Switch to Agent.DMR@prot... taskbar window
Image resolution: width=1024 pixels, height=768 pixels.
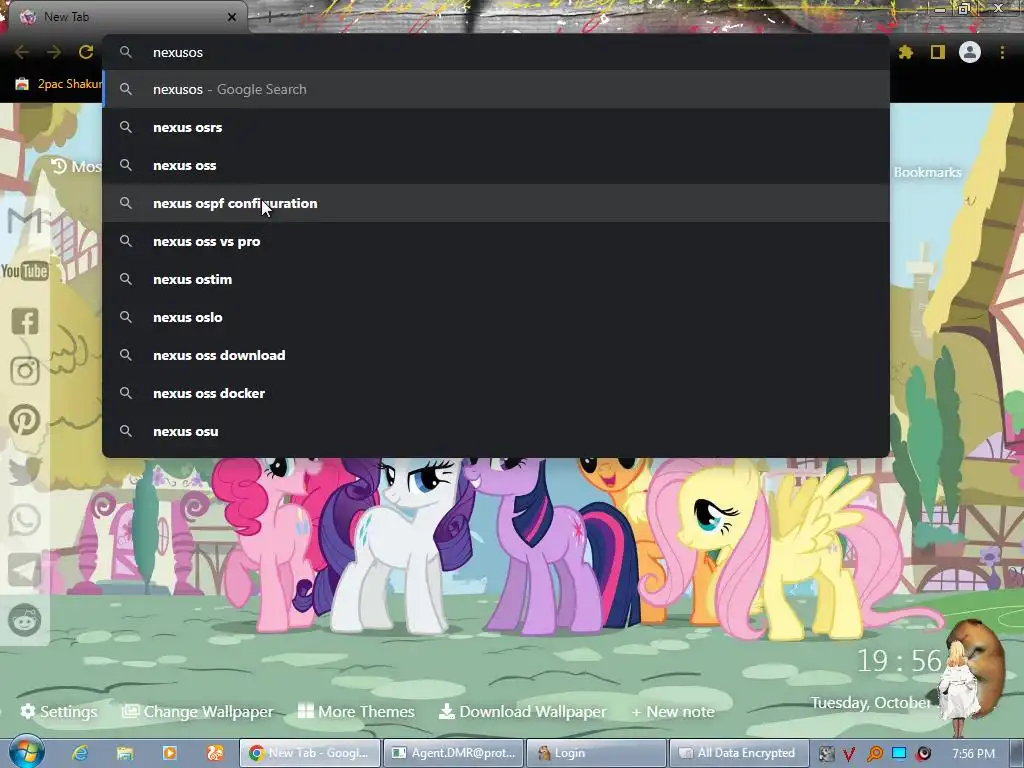453,753
